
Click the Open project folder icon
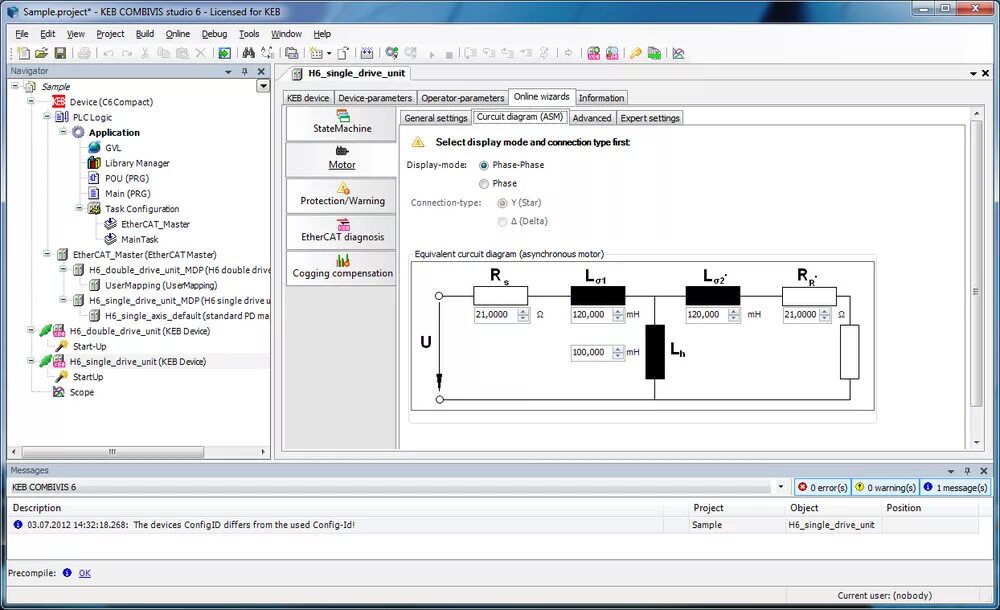point(41,53)
